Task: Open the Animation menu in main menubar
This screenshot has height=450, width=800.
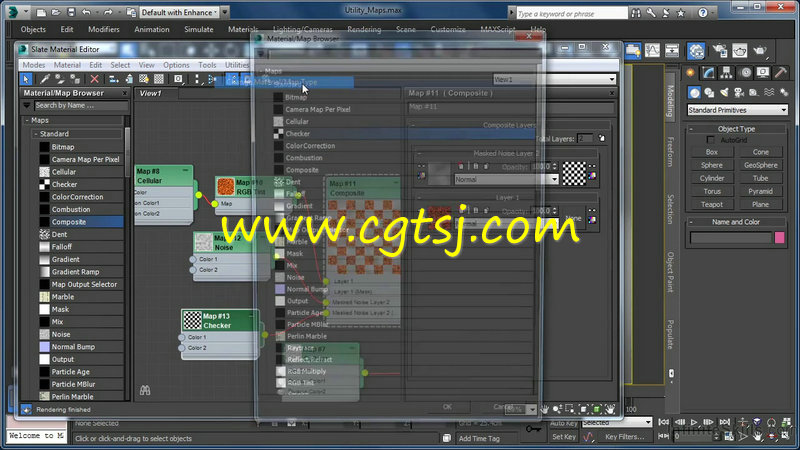Action: (152, 29)
